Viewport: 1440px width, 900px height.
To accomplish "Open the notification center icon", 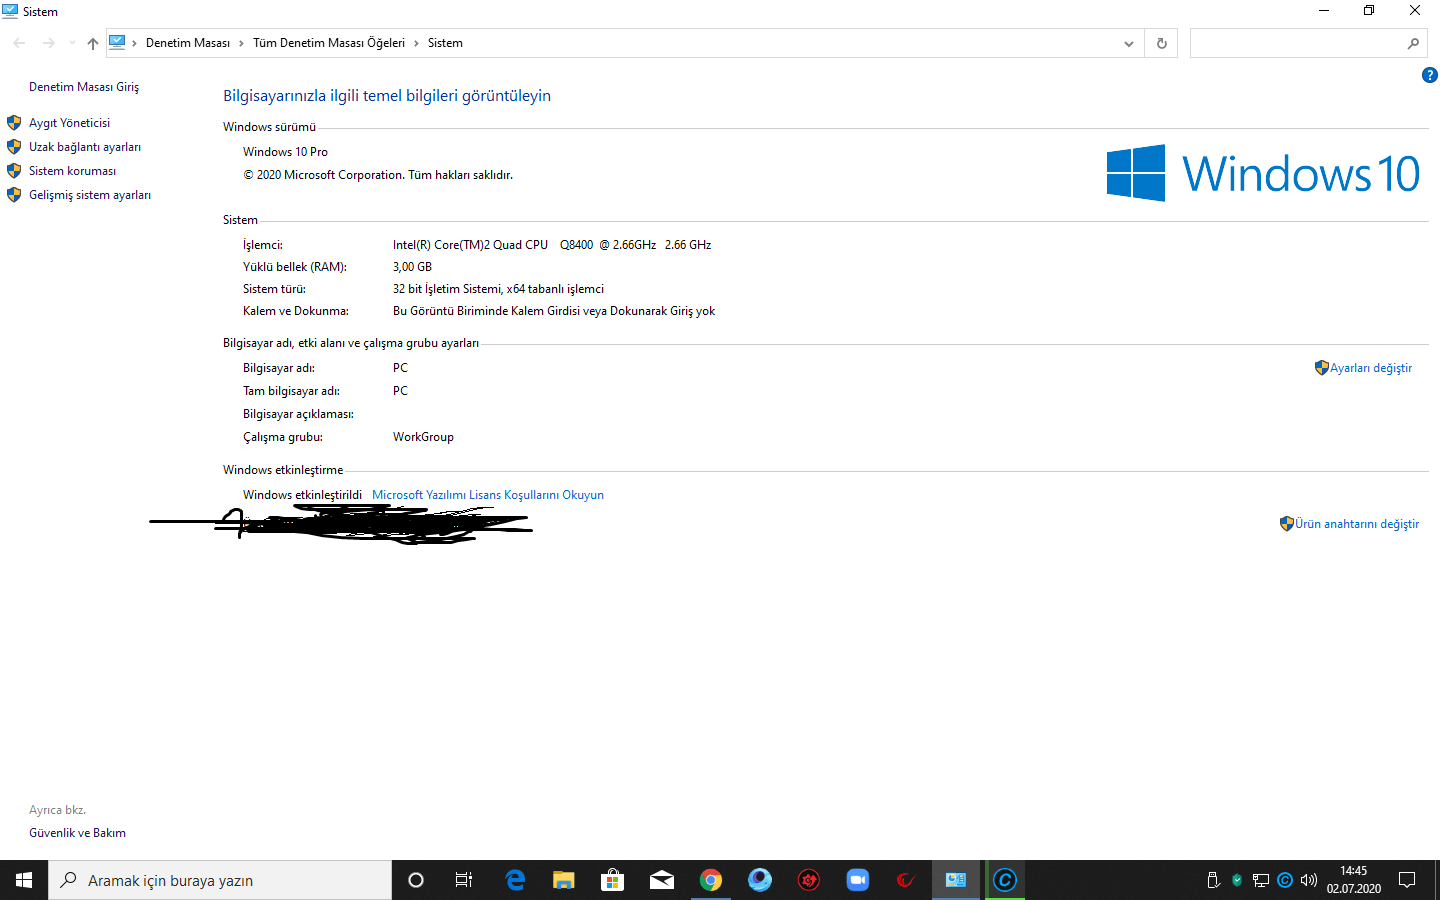I will (1407, 880).
